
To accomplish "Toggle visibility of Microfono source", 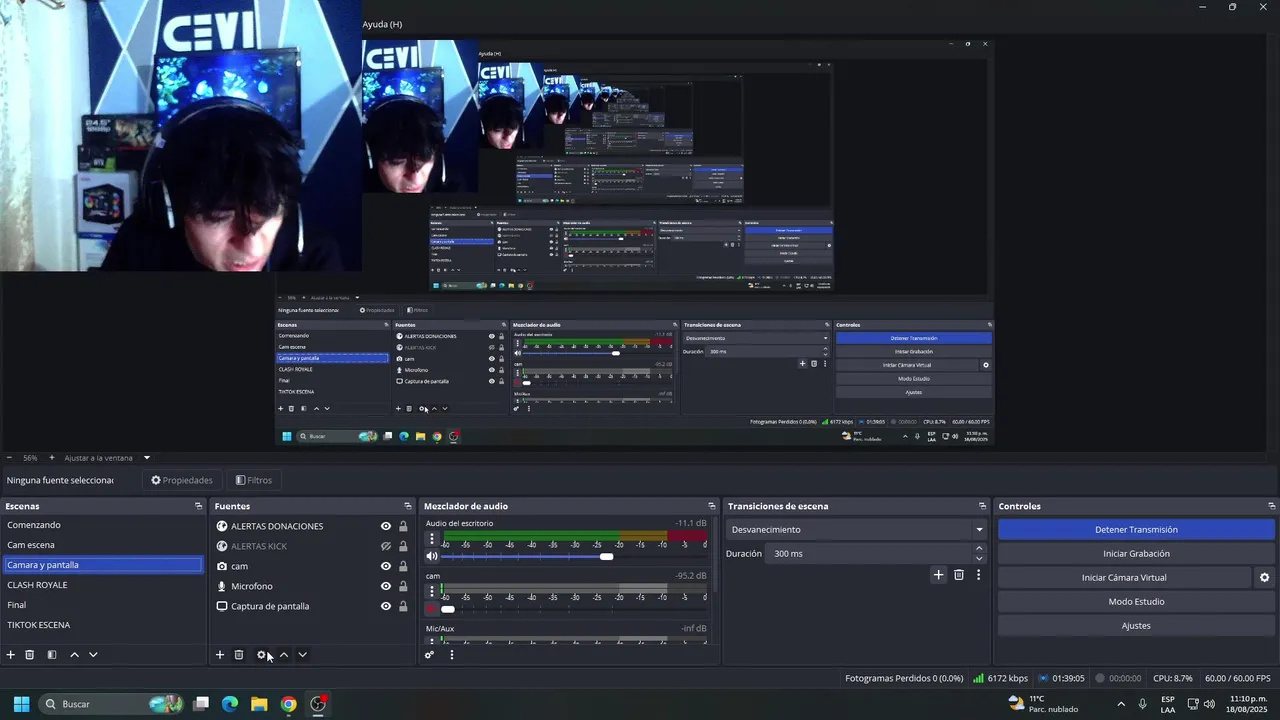I will (386, 586).
